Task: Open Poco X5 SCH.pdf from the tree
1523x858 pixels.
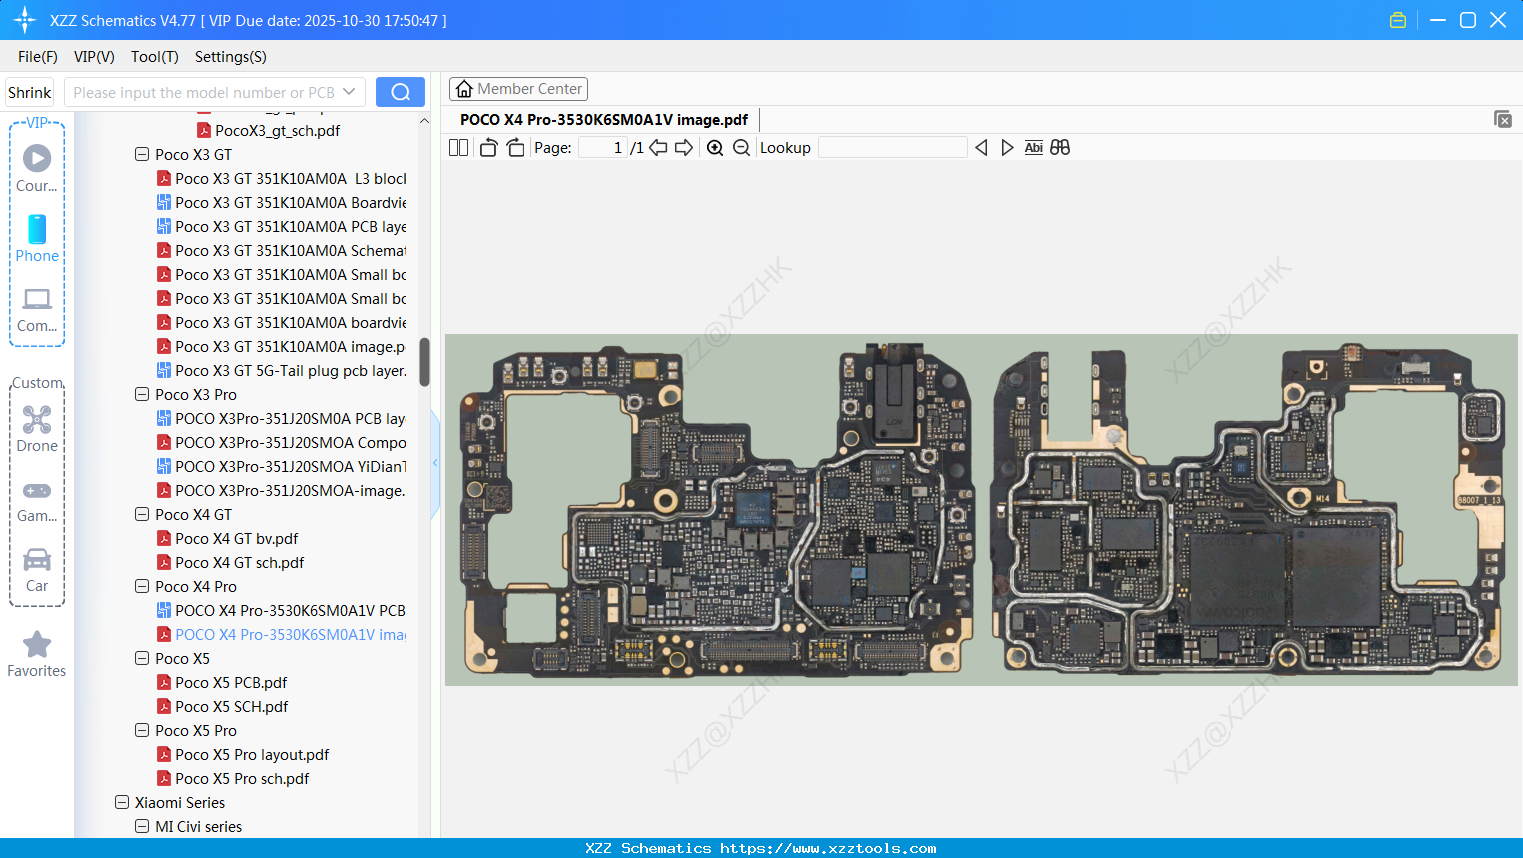Action: (230, 706)
